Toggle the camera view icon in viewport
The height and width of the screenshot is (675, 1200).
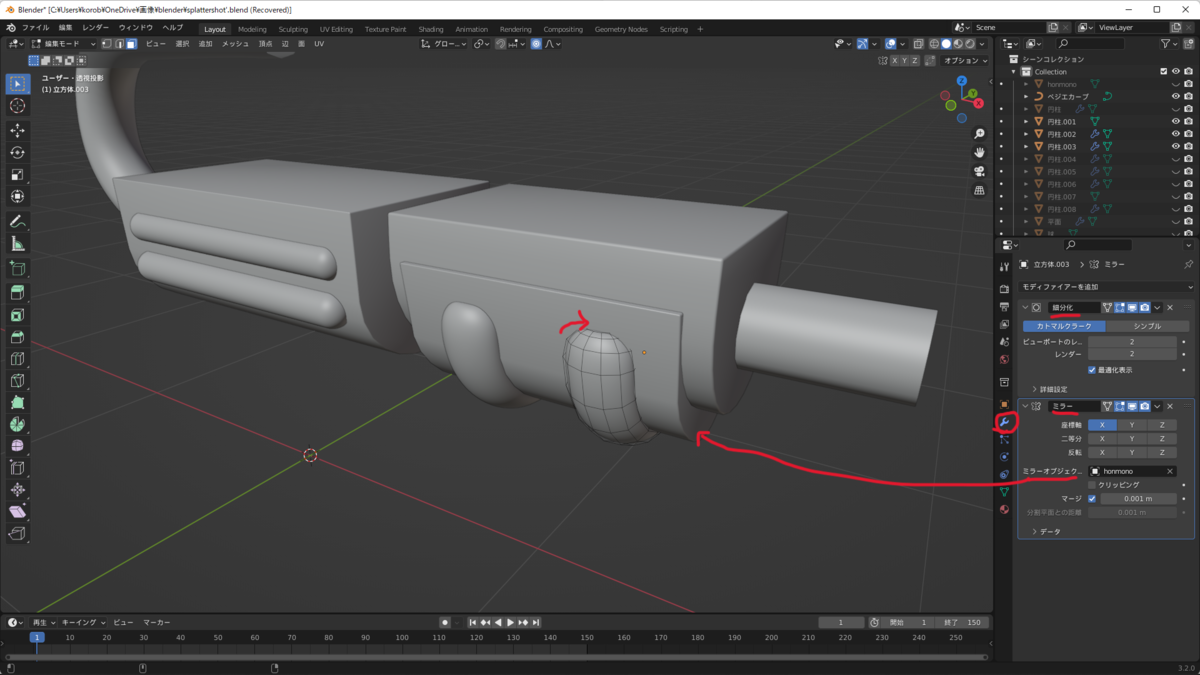click(x=979, y=171)
